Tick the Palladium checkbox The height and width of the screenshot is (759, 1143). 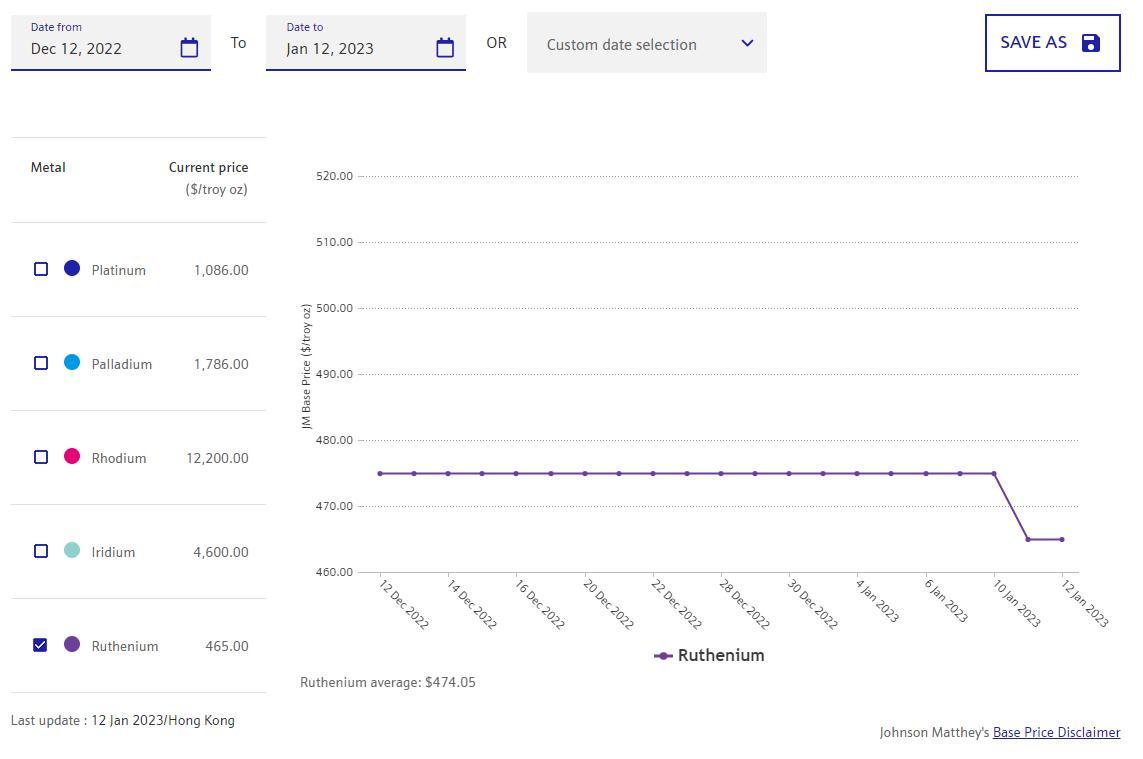pyautogui.click(x=41, y=363)
